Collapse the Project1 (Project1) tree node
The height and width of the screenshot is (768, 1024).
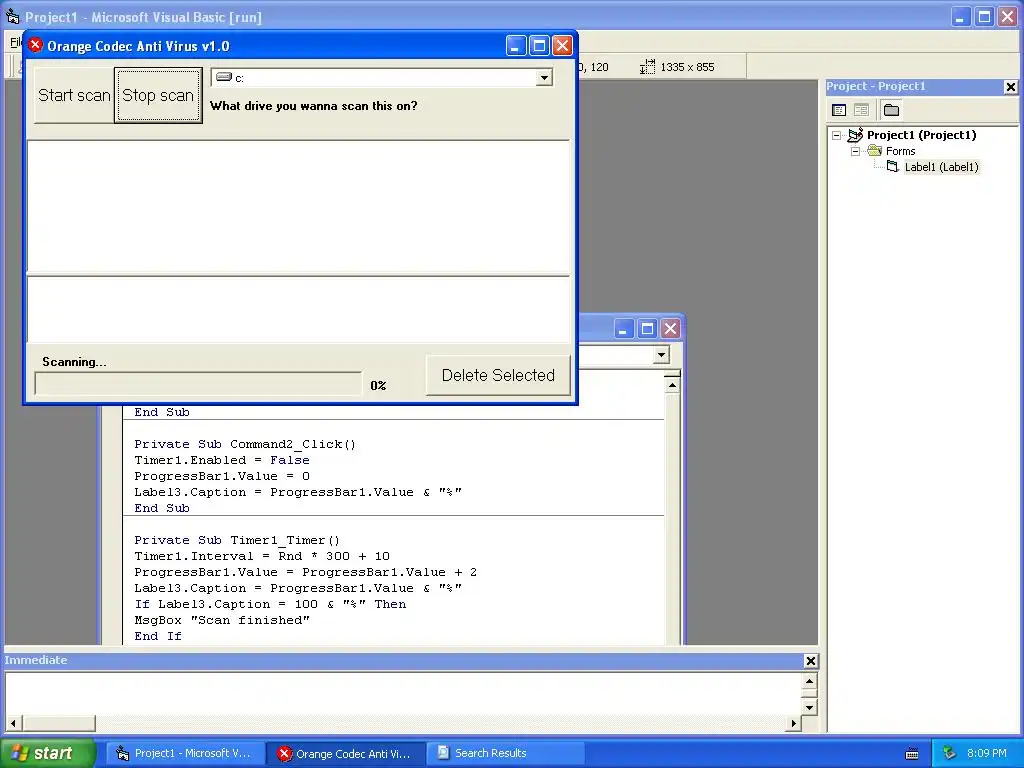(836, 135)
